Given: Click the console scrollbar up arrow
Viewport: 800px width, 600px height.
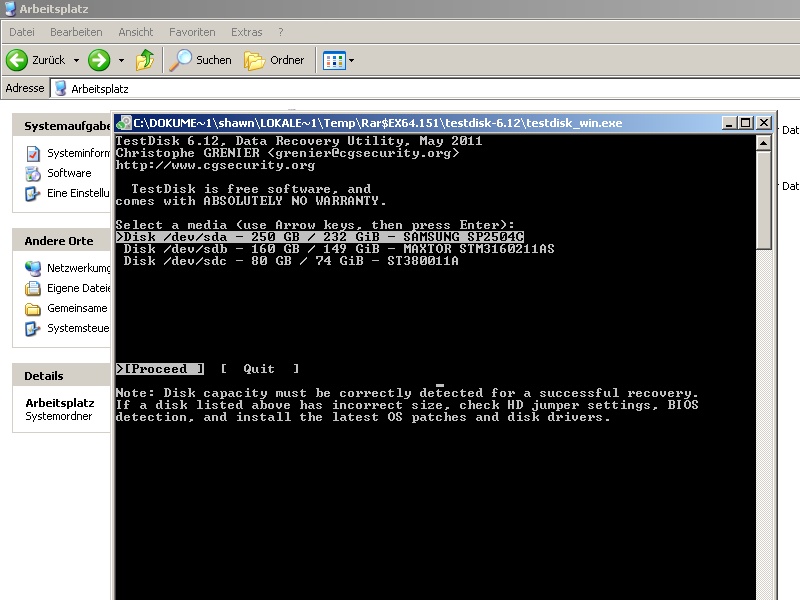Looking at the screenshot, I should pyautogui.click(x=764, y=143).
